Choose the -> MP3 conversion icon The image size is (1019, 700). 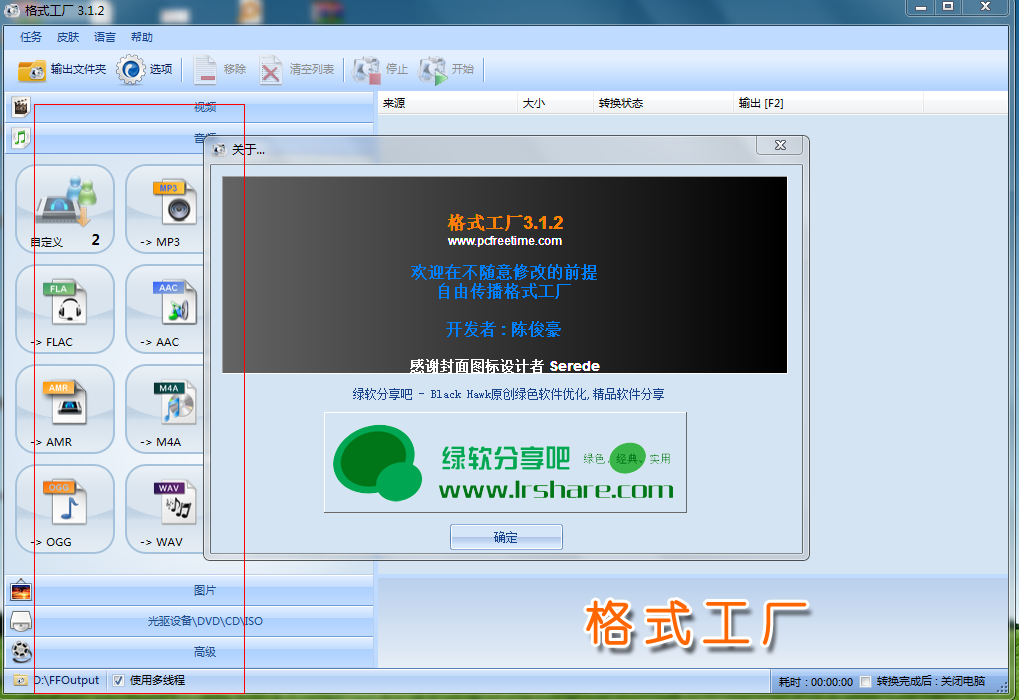[165, 209]
